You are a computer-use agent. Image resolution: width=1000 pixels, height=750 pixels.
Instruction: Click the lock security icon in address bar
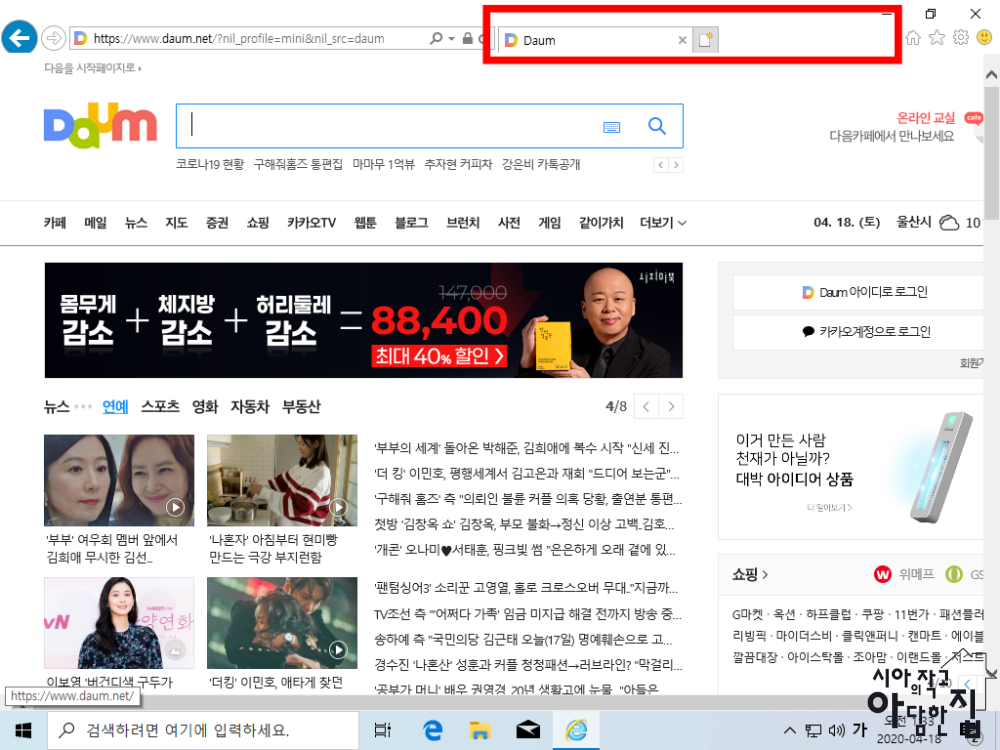pos(467,38)
